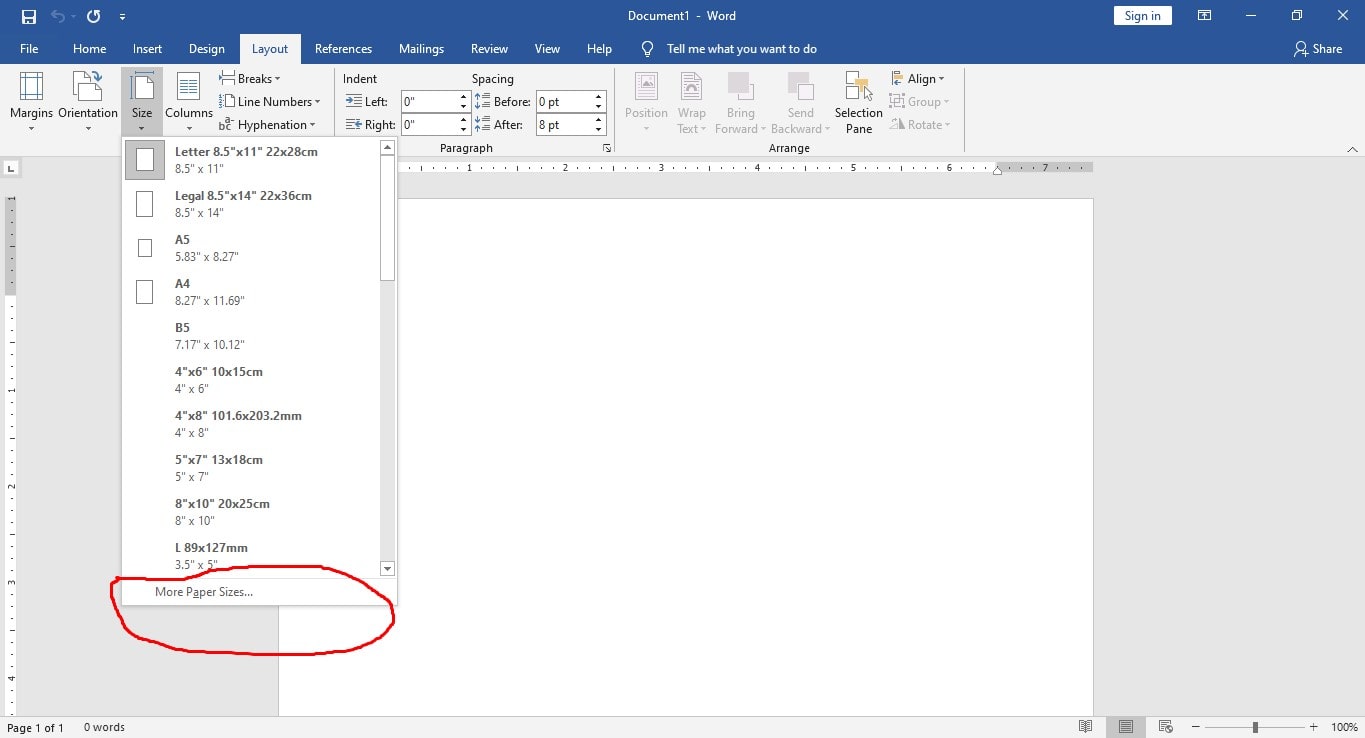Click More Paper Sizes

click(x=204, y=591)
